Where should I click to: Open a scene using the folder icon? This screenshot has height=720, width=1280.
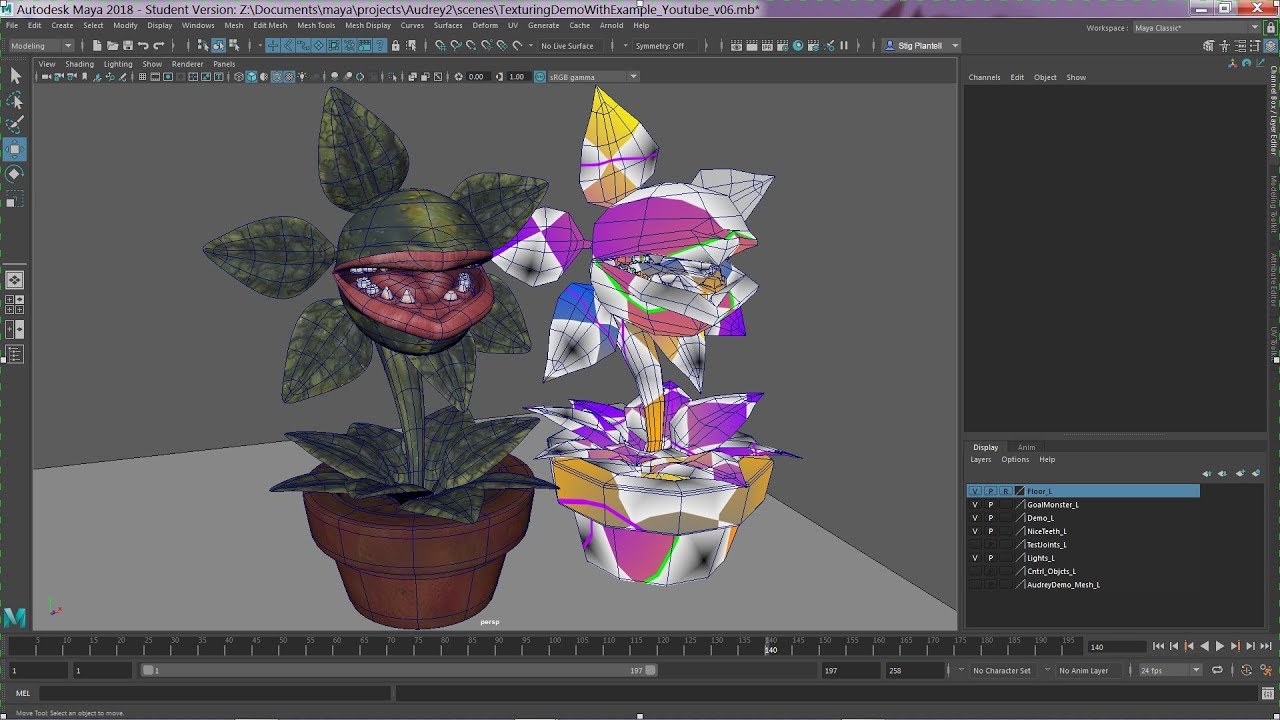[112, 45]
